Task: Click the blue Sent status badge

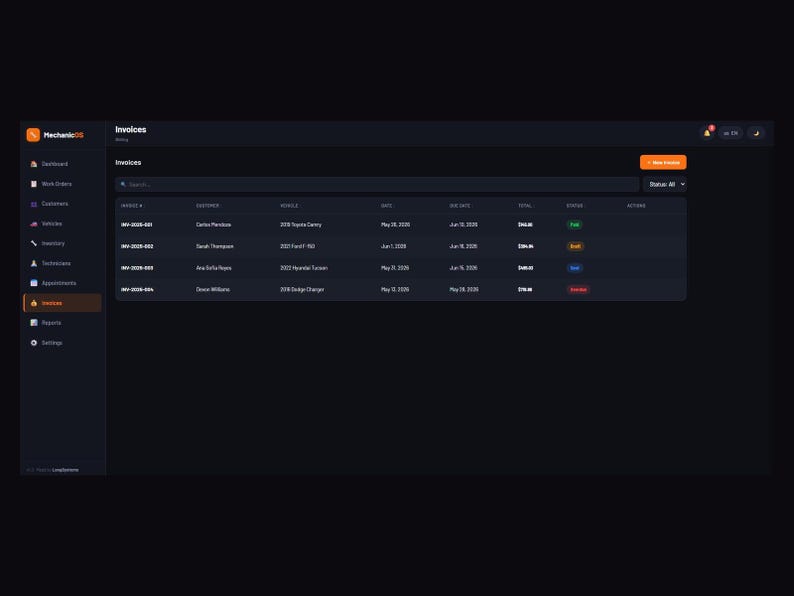Action: 575,268
